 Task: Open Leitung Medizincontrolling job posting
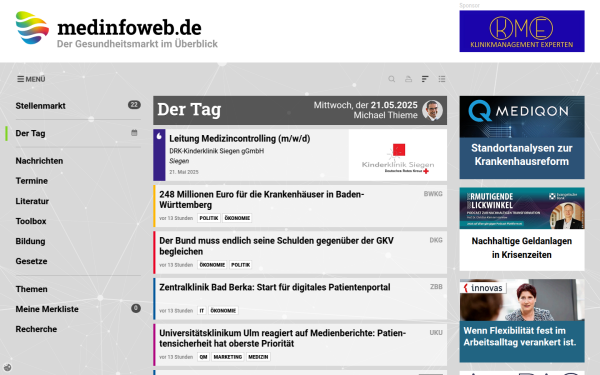240,139
